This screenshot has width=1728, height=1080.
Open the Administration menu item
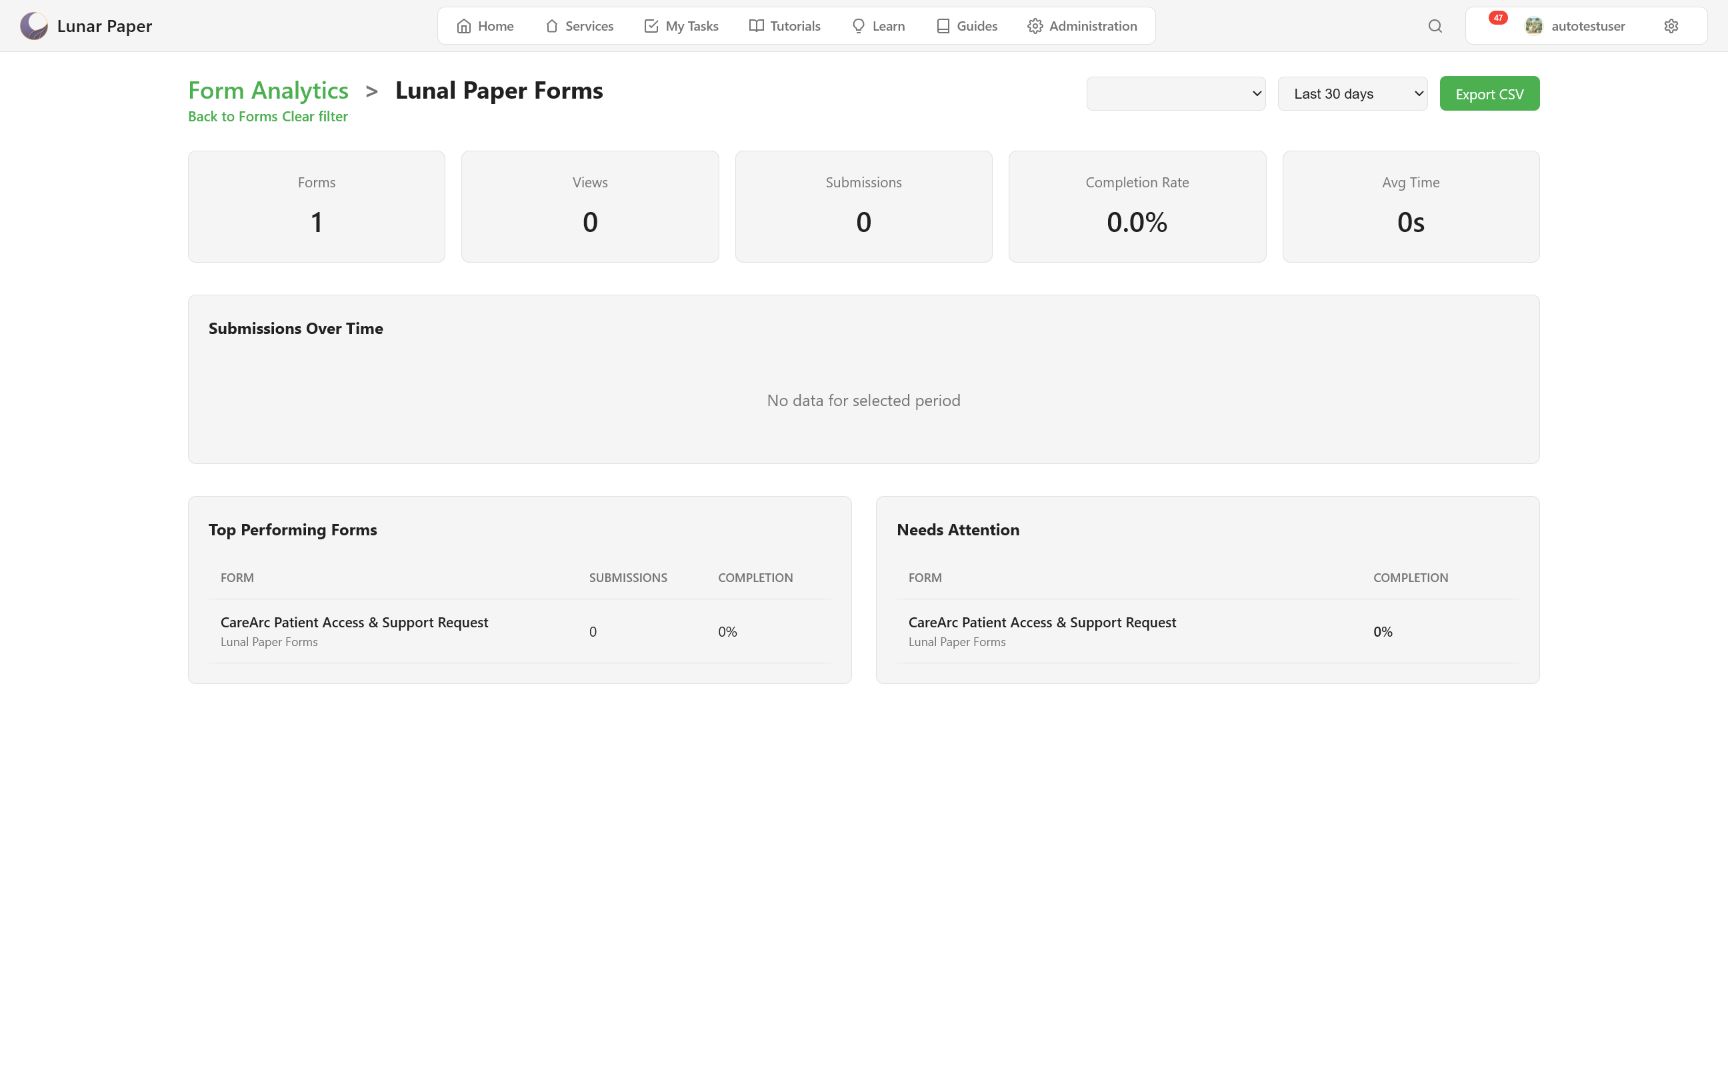pos(1082,26)
